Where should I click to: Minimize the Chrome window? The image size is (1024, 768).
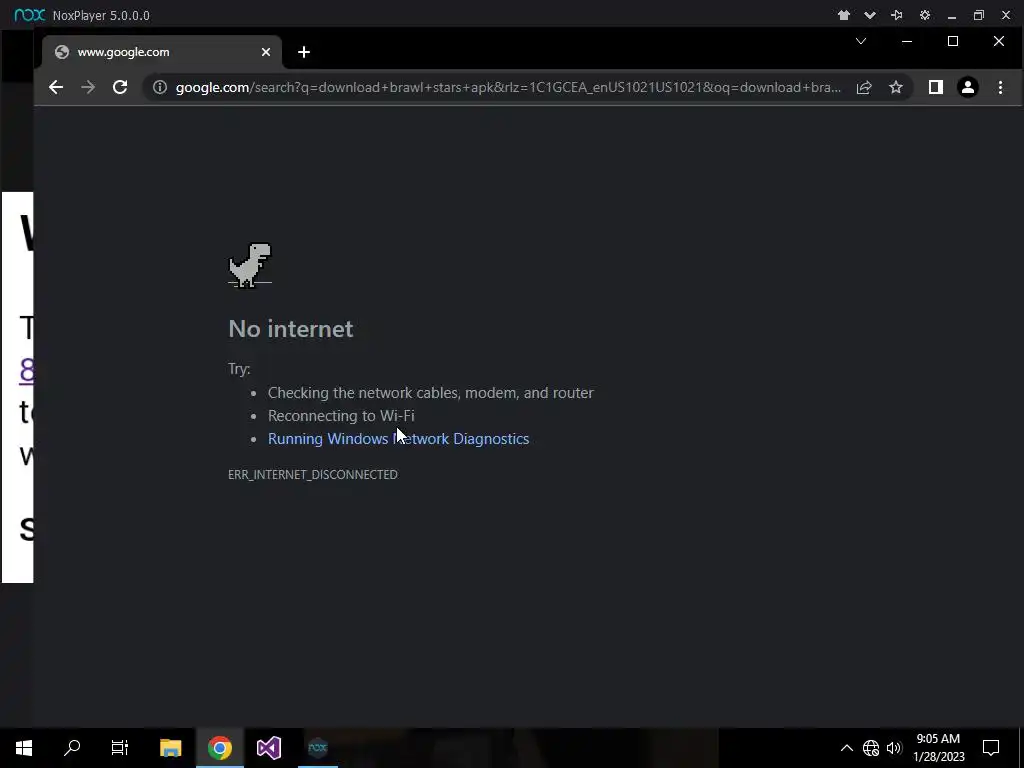tap(907, 41)
